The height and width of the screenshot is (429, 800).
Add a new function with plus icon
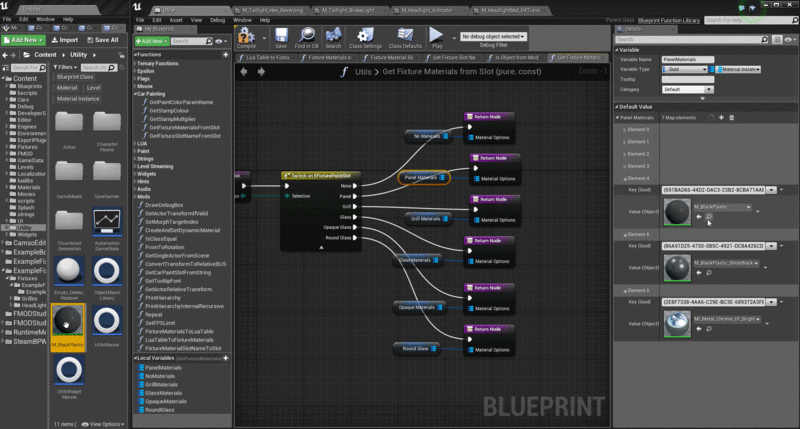tap(226, 55)
